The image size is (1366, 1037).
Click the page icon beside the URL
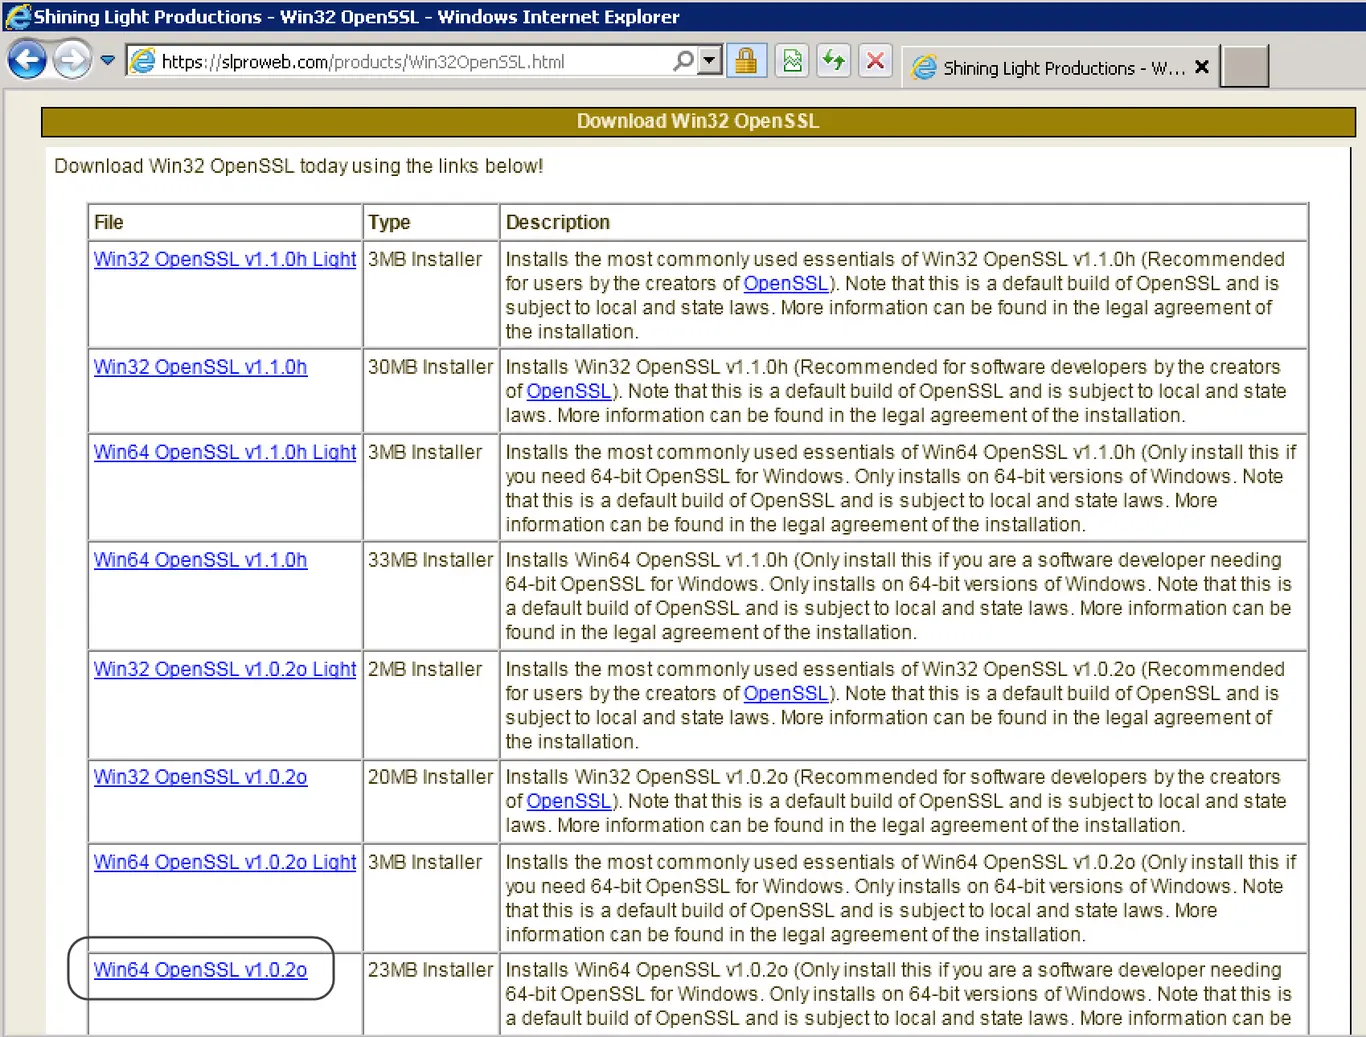tap(144, 61)
